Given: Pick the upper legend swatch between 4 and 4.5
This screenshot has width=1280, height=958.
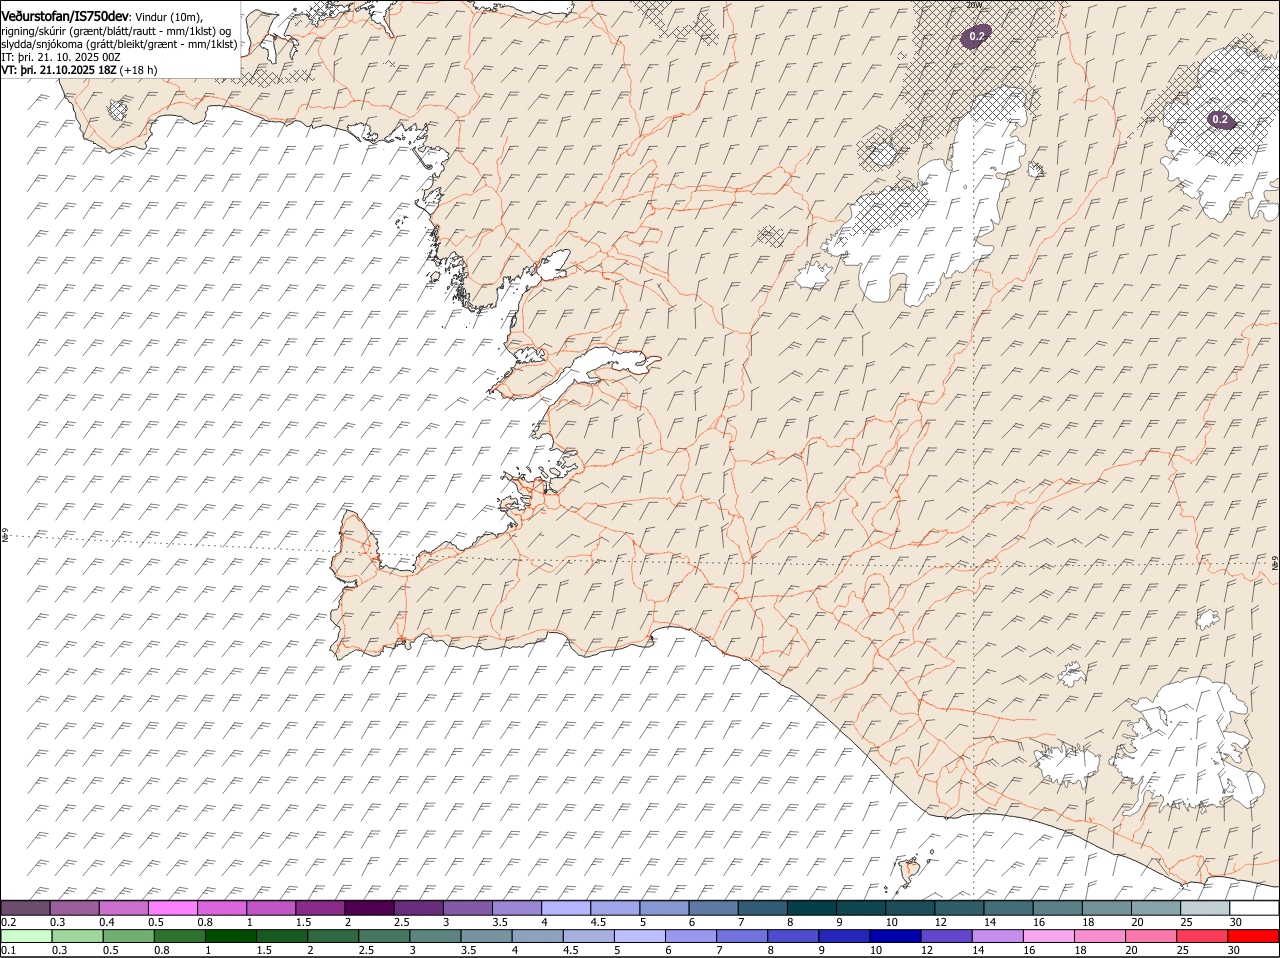Looking at the screenshot, I should [566, 908].
